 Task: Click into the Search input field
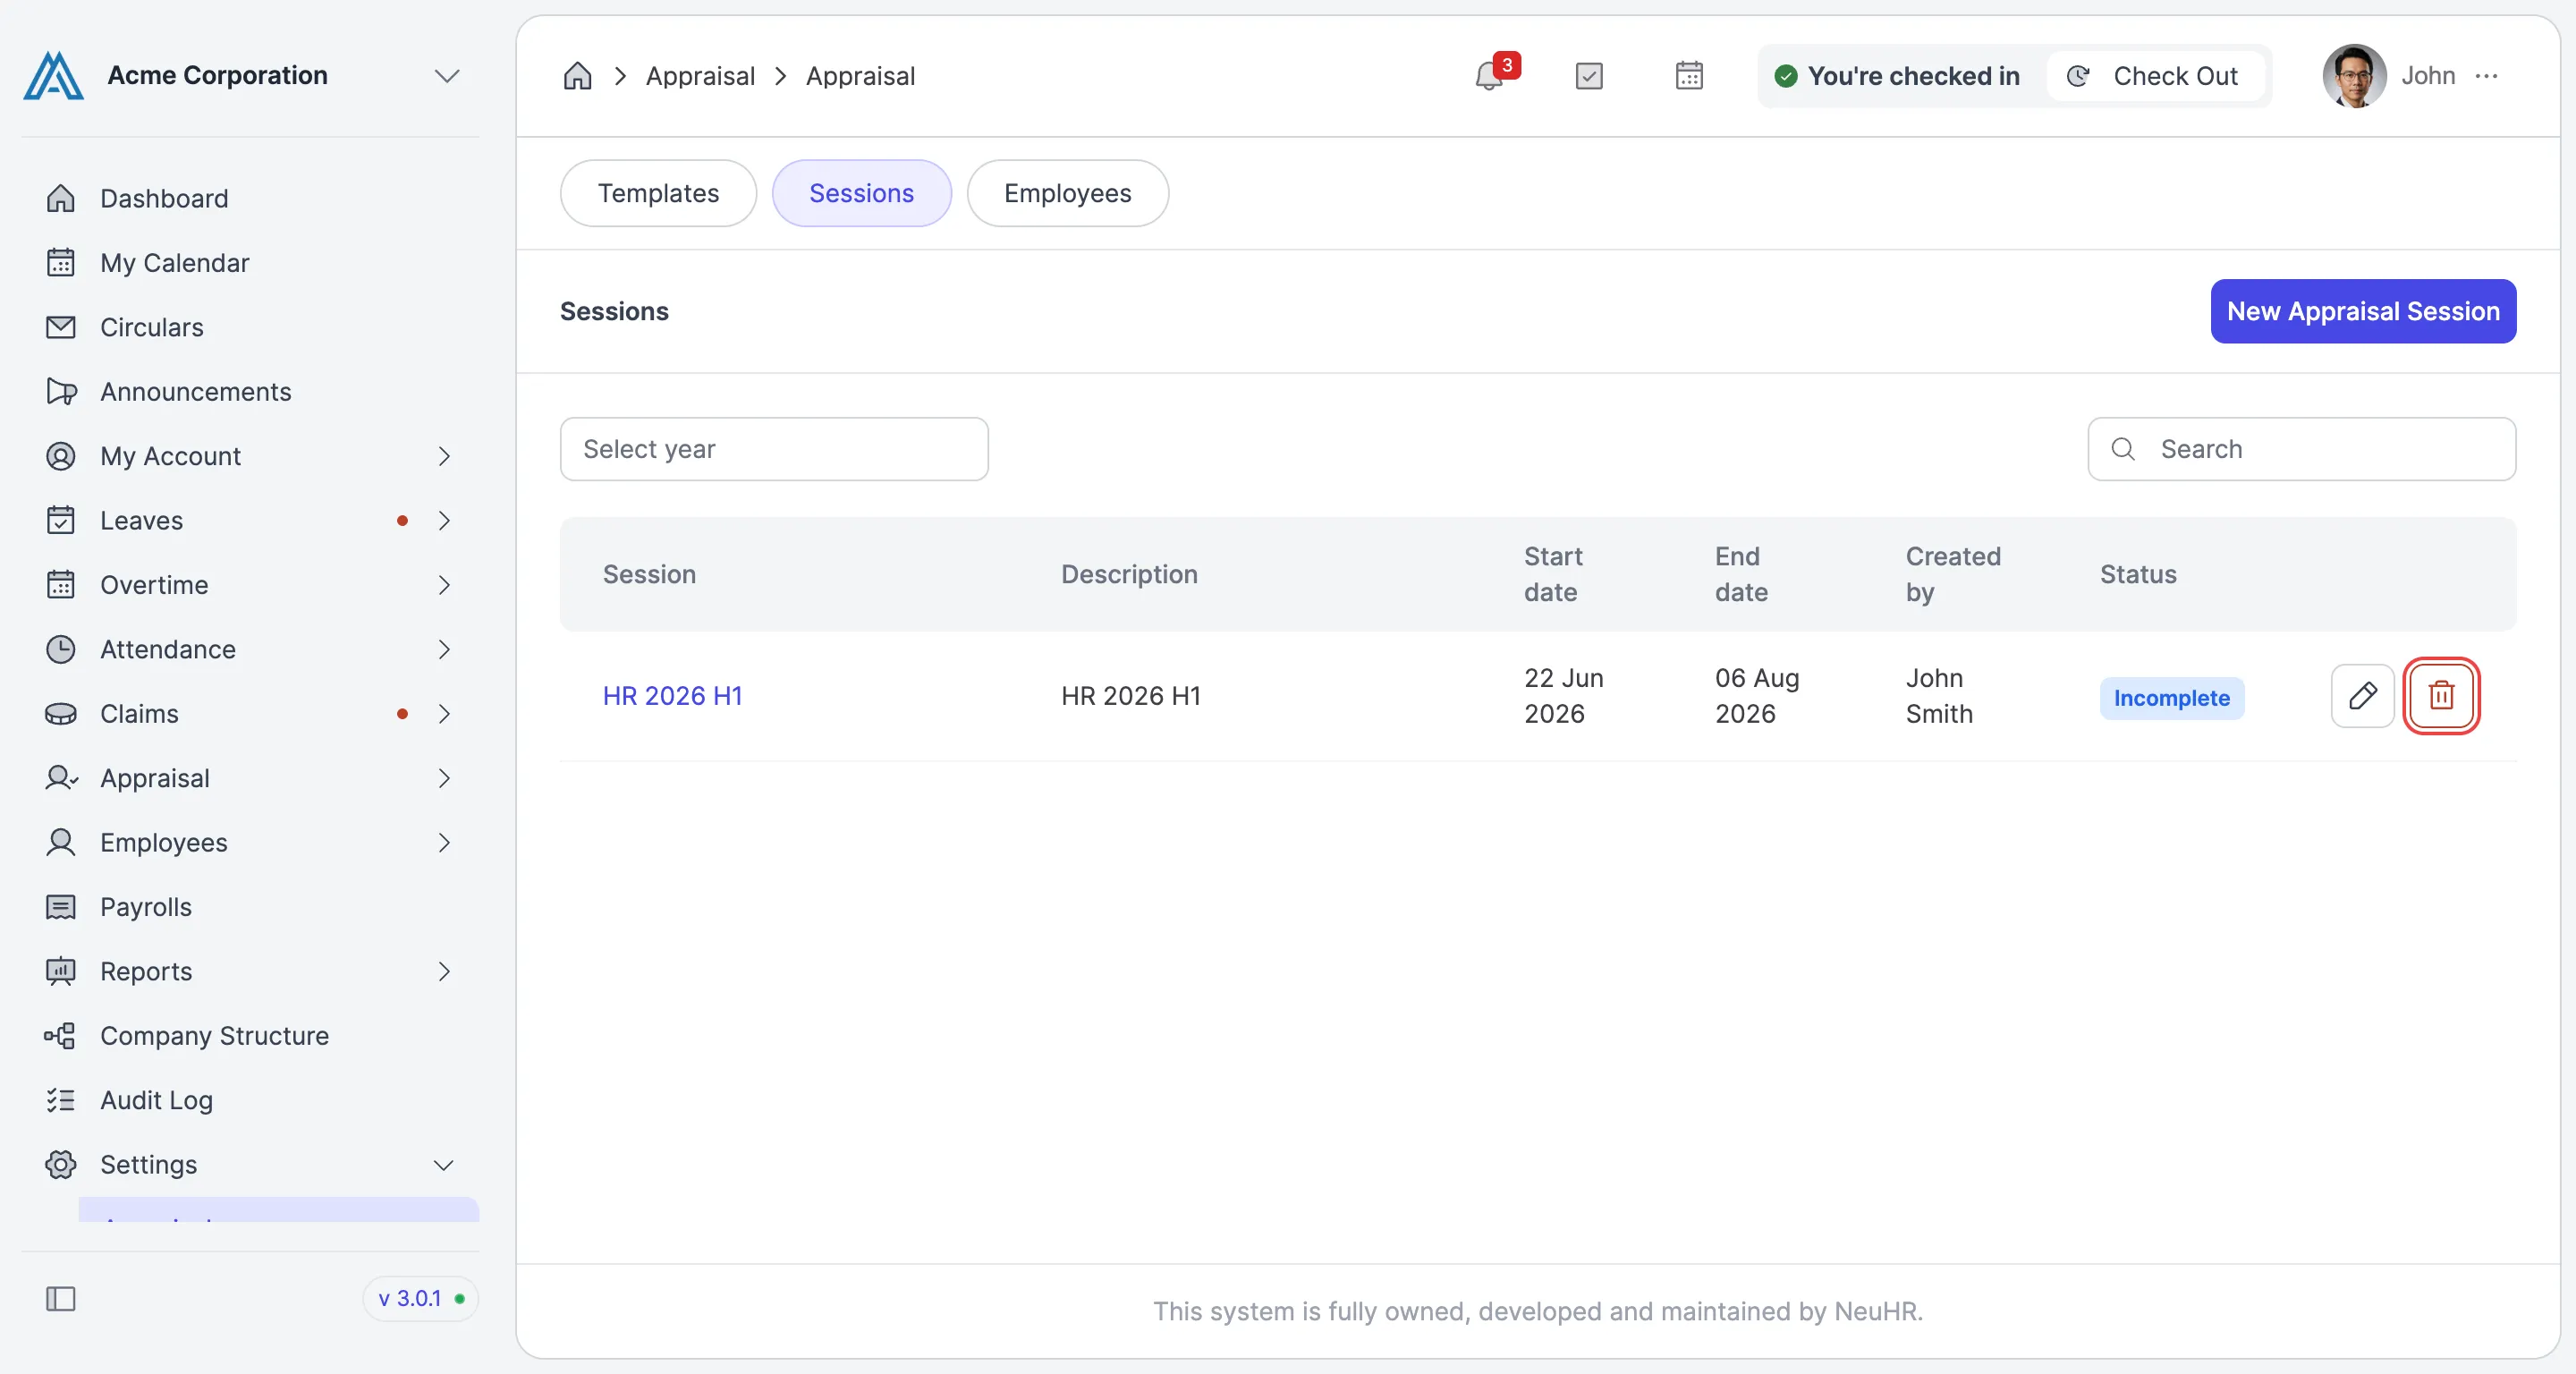click(2302, 449)
